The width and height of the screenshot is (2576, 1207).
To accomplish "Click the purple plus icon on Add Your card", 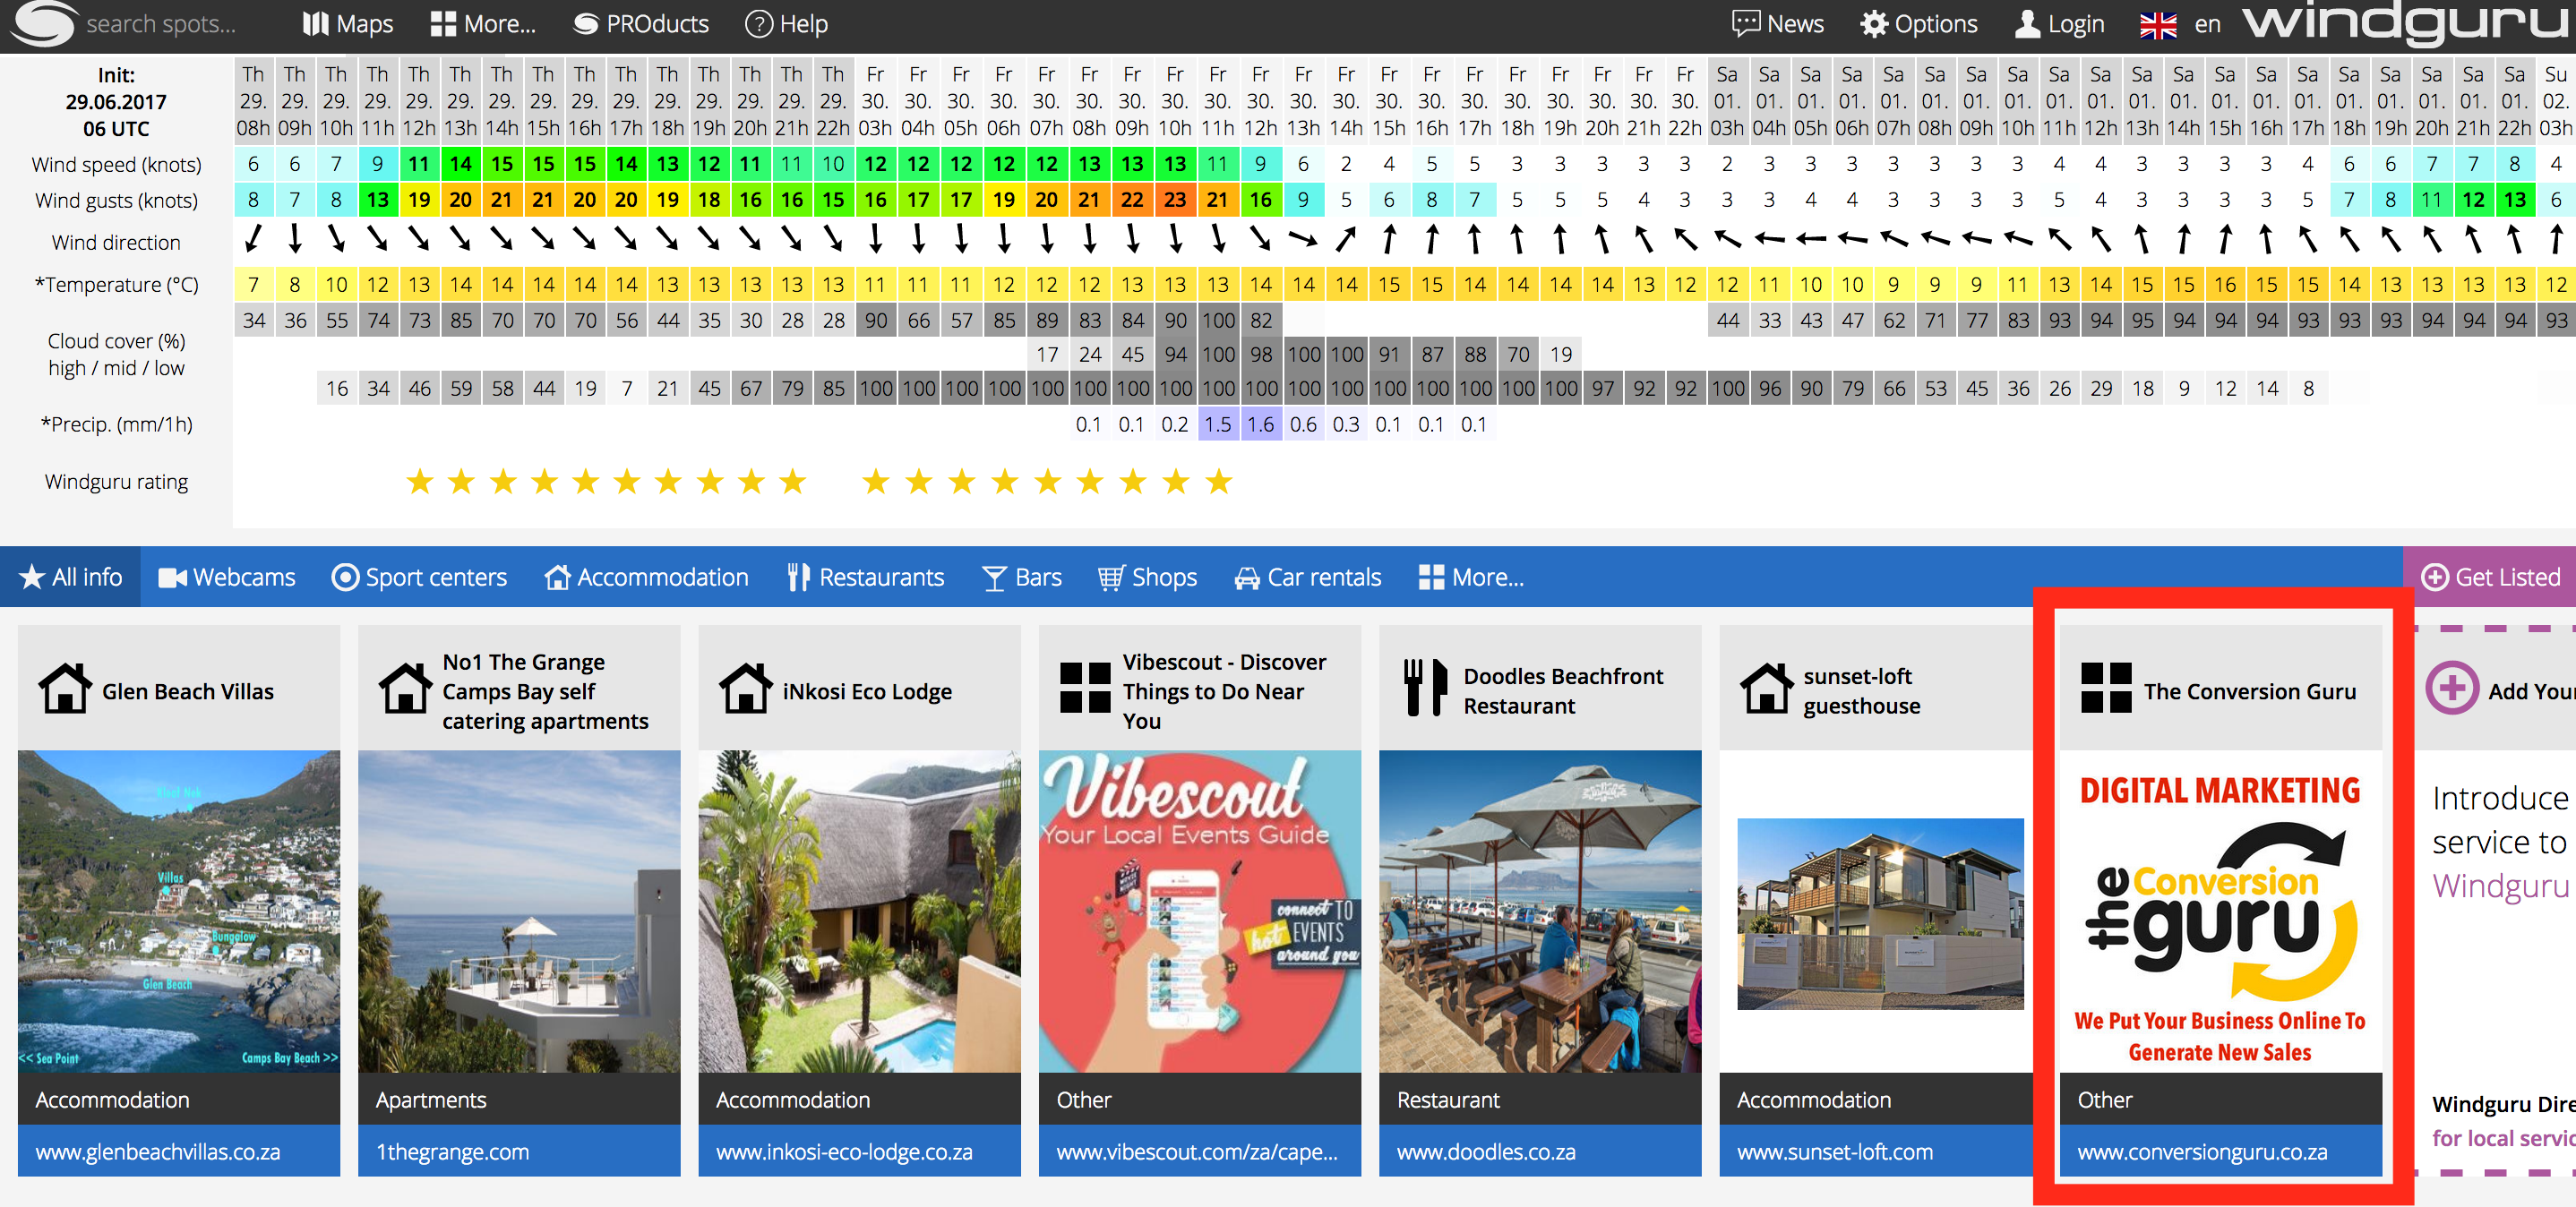I will pos(2452,688).
